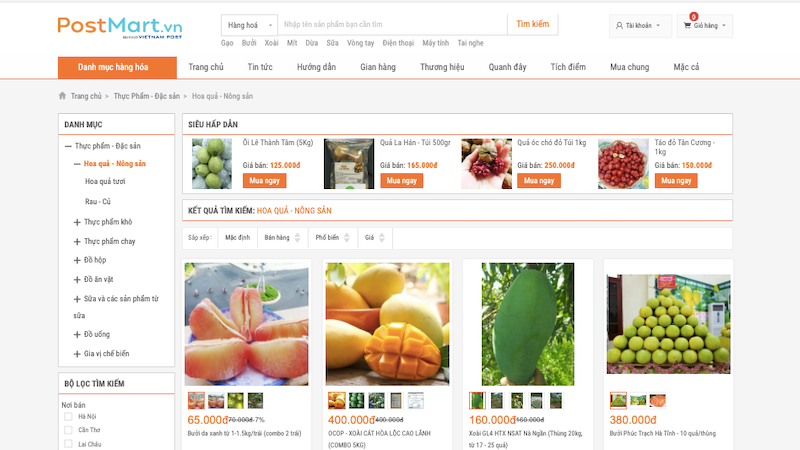800x450 pixels.
Task: Focus the product search input field
Action: [393, 24]
